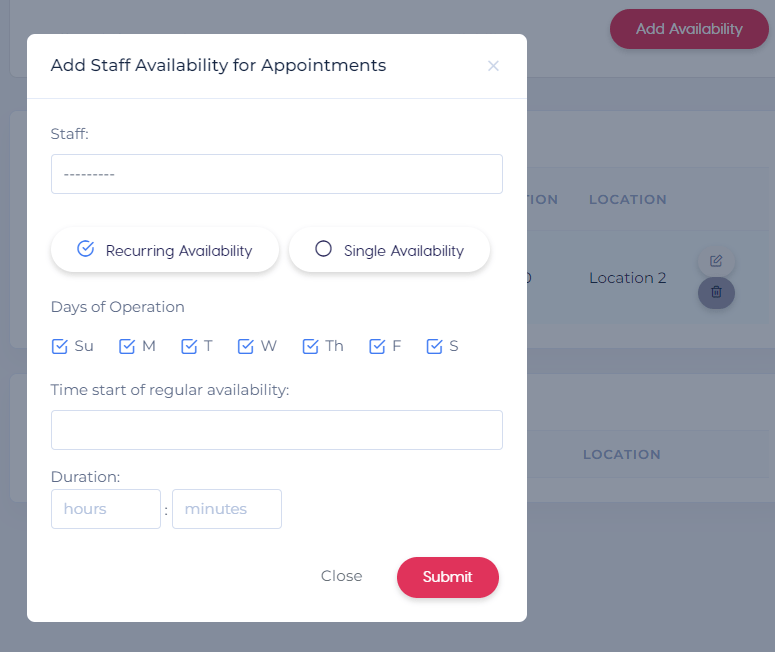Viewport: 775px width, 652px height.
Task: Click the Duration minutes input
Action: click(227, 509)
